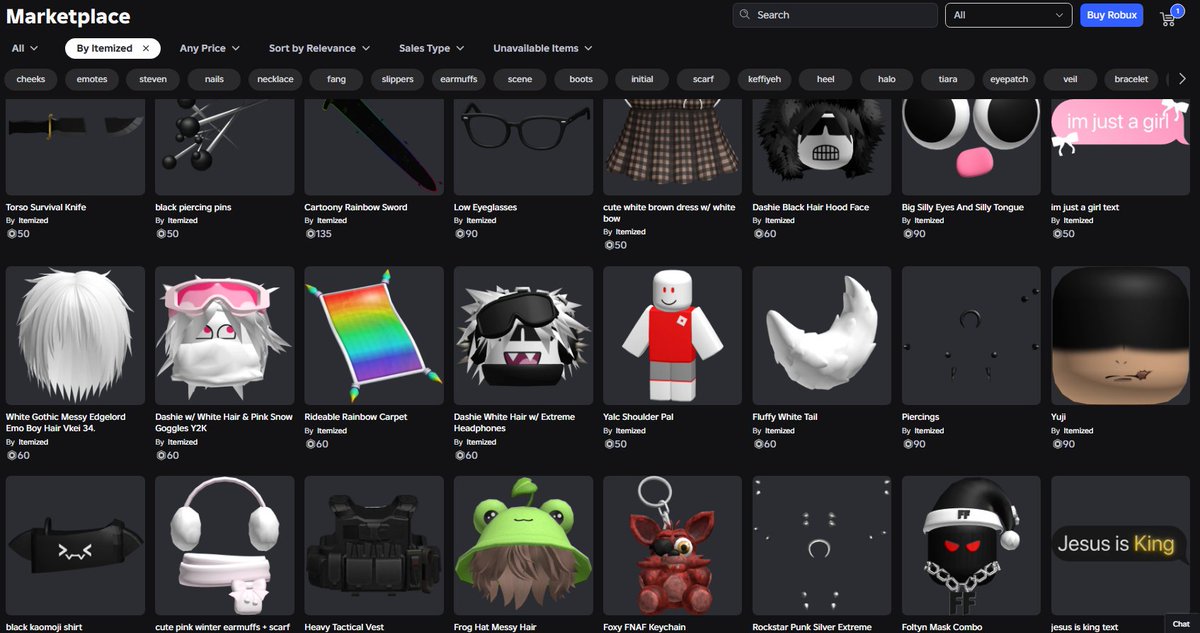The height and width of the screenshot is (633, 1200).
Task: Select the nails tag
Action: tap(214, 79)
